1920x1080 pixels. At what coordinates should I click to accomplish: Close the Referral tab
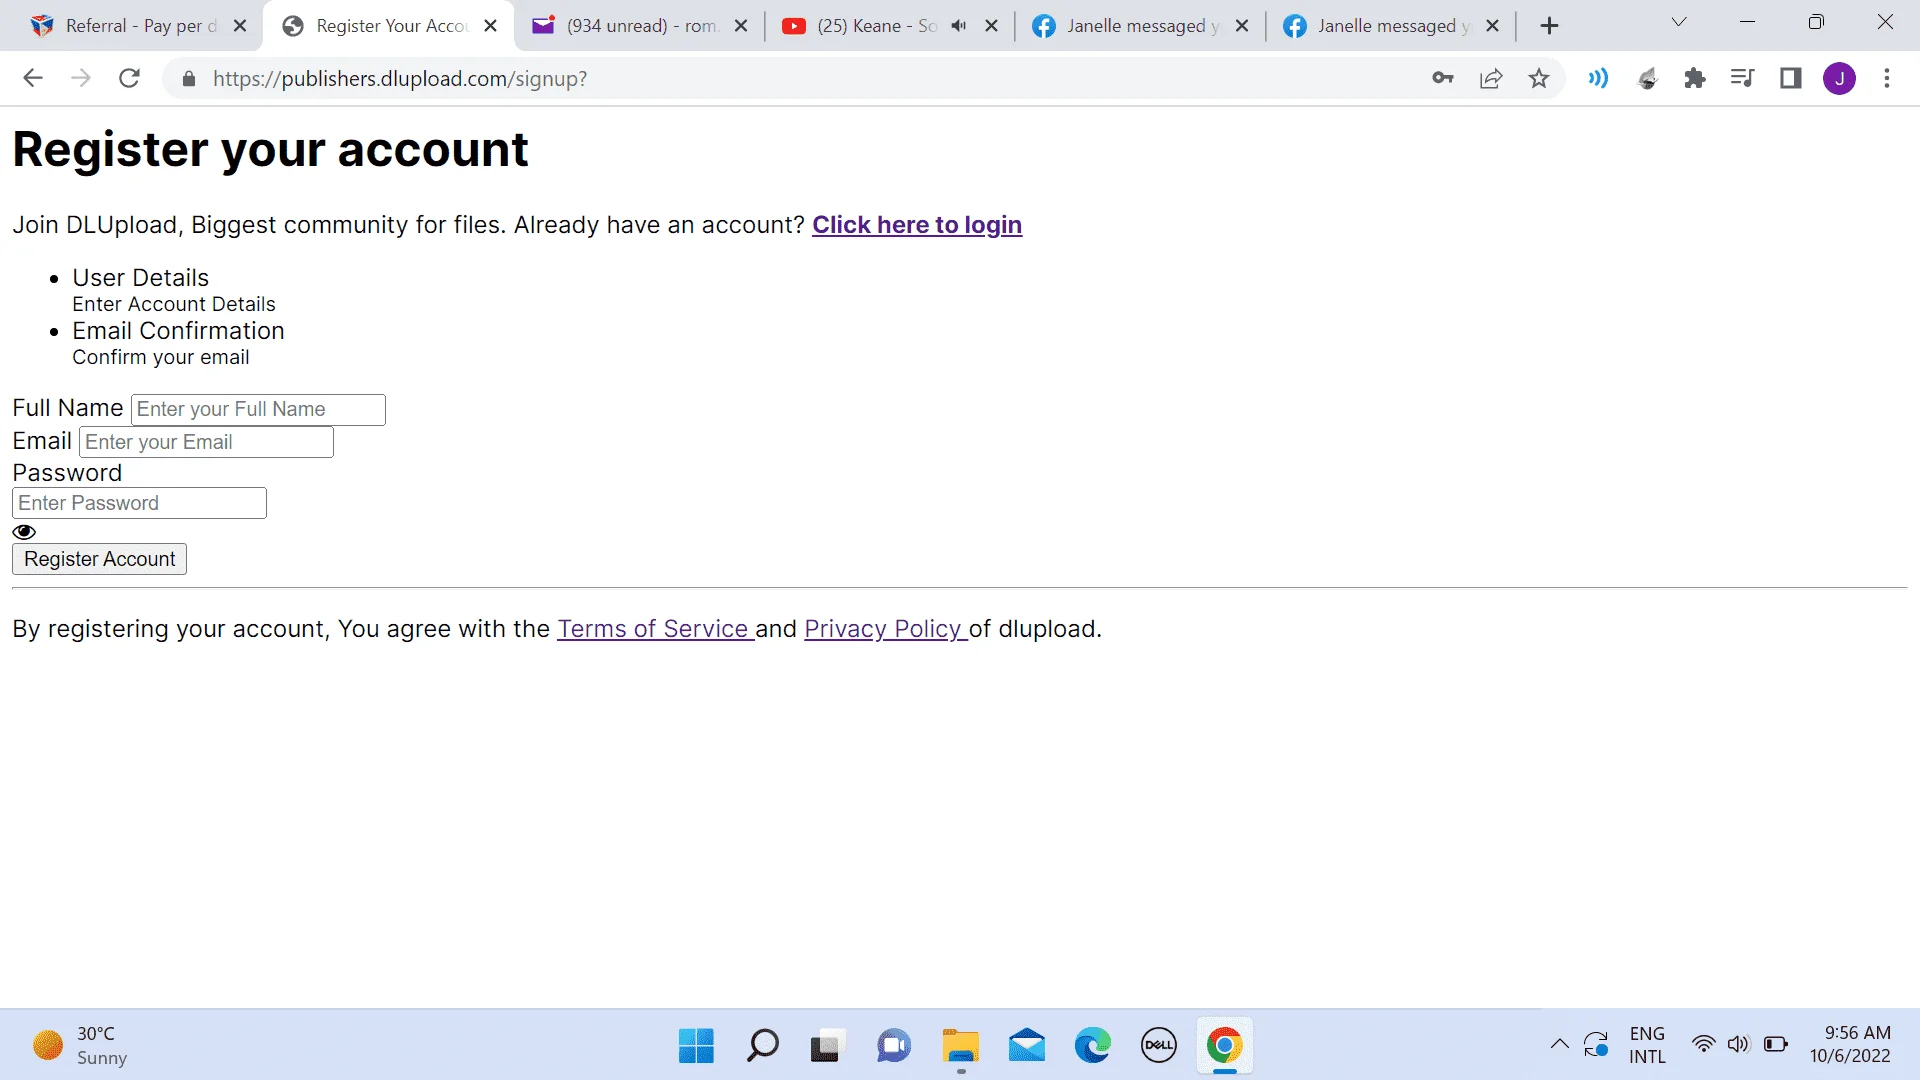pyautogui.click(x=240, y=26)
